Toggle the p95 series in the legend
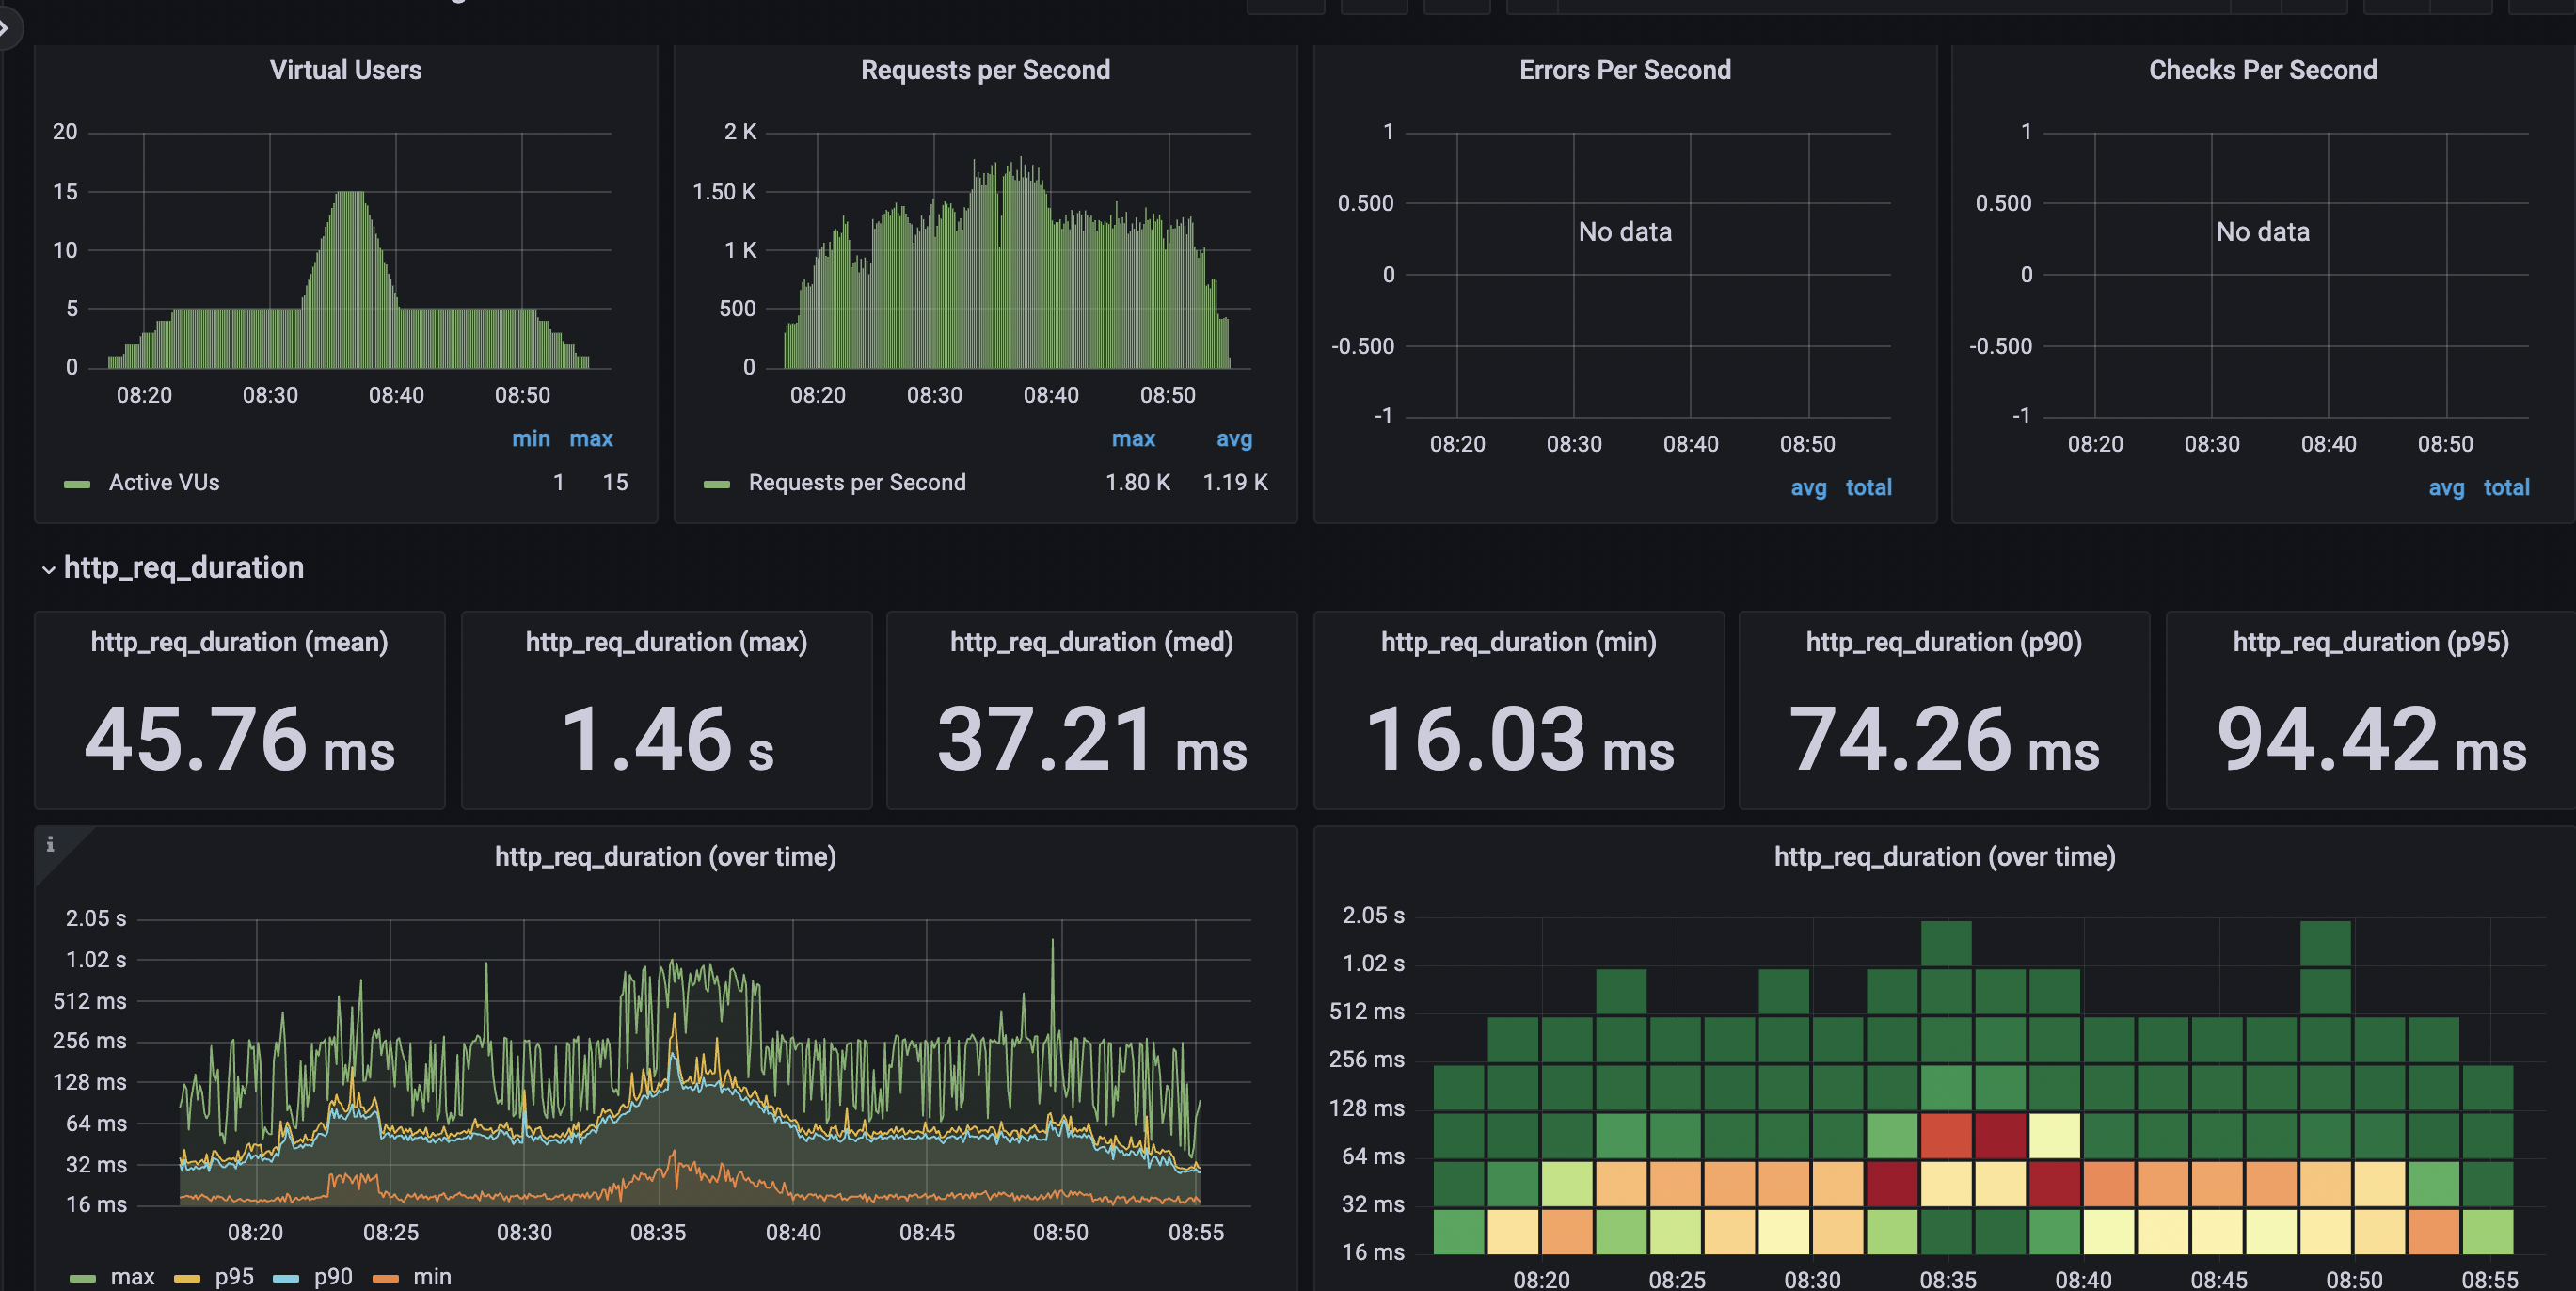Image resolution: width=2576 pixels, height=1291 pixels. 234,1277
